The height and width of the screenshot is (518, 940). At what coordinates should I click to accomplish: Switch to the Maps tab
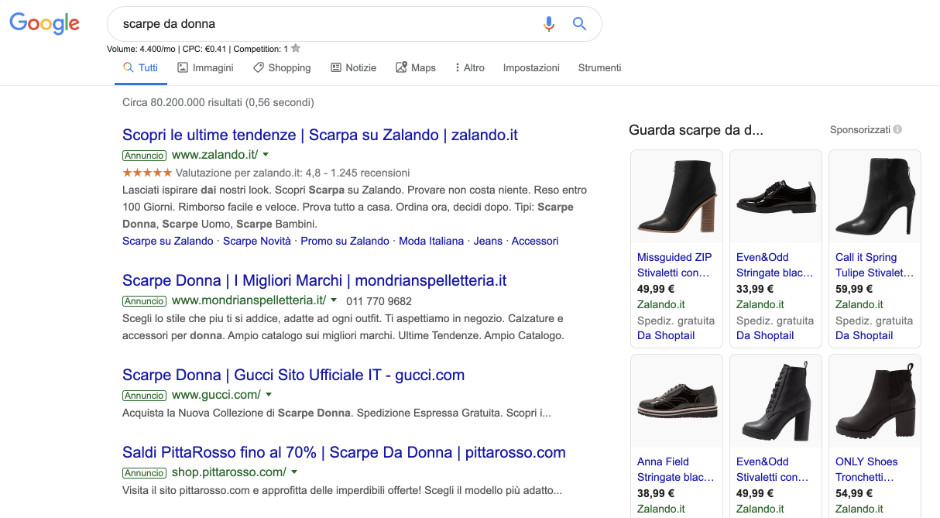(x=415, y=68)
